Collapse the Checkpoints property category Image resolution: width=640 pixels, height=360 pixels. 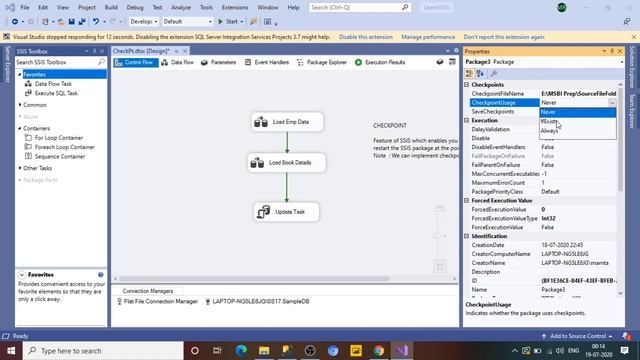pyautogui.click(x=467, y=85)
